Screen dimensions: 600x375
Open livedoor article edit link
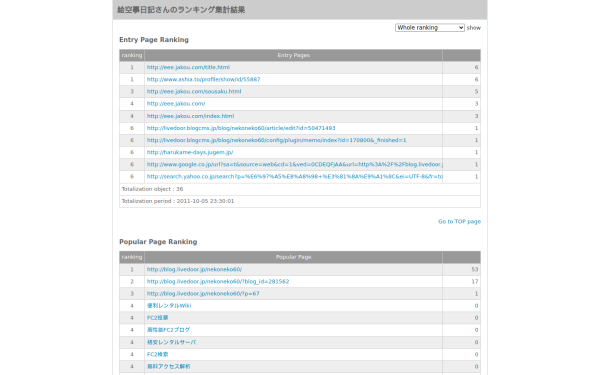pyautogui.click(x=241, y=128)
